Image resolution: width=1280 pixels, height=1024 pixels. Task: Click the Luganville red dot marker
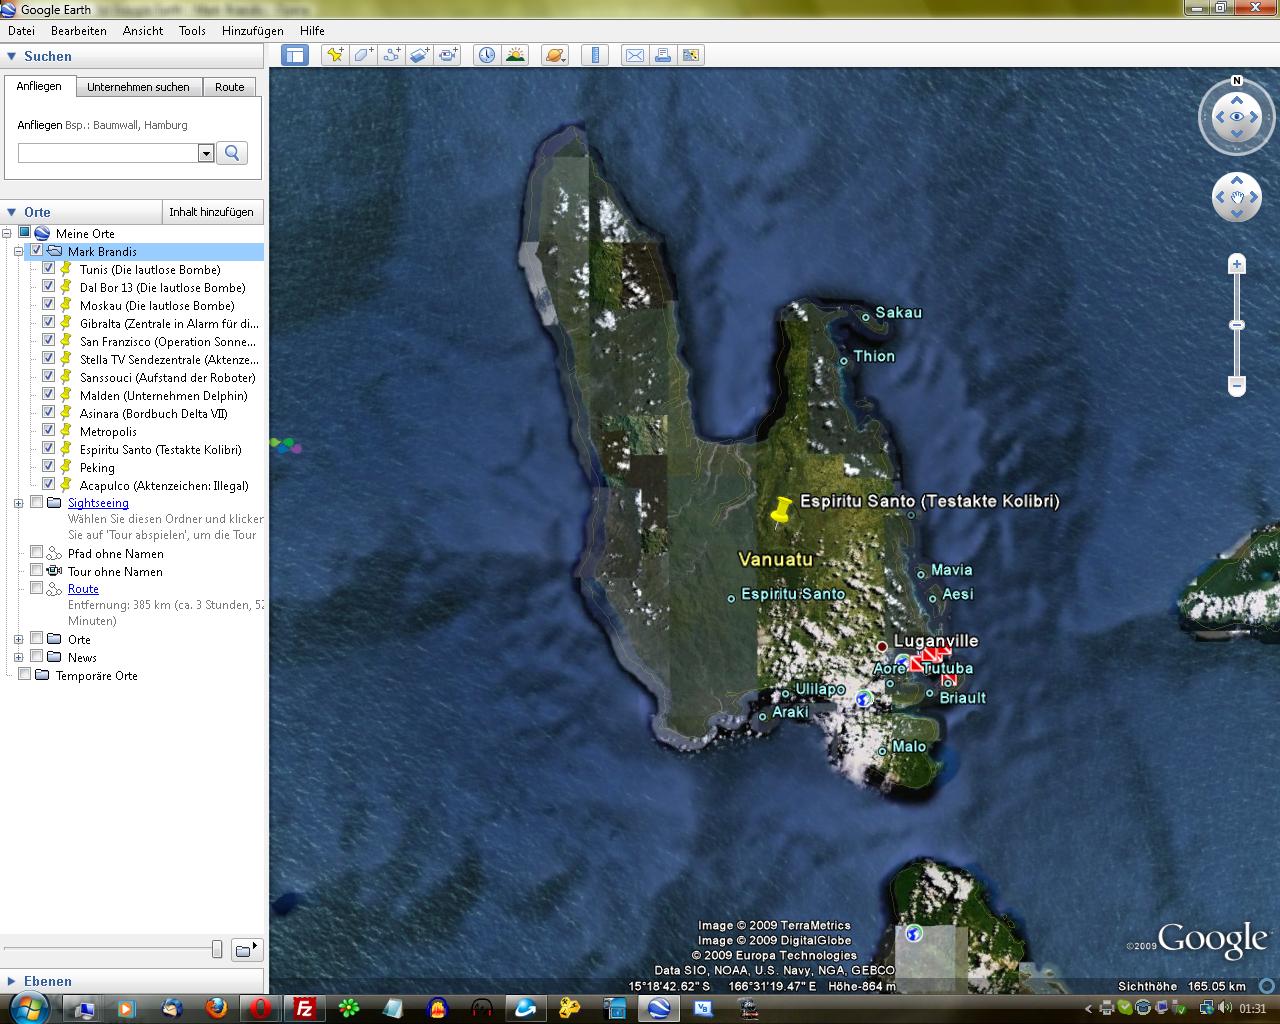[882, 646]
